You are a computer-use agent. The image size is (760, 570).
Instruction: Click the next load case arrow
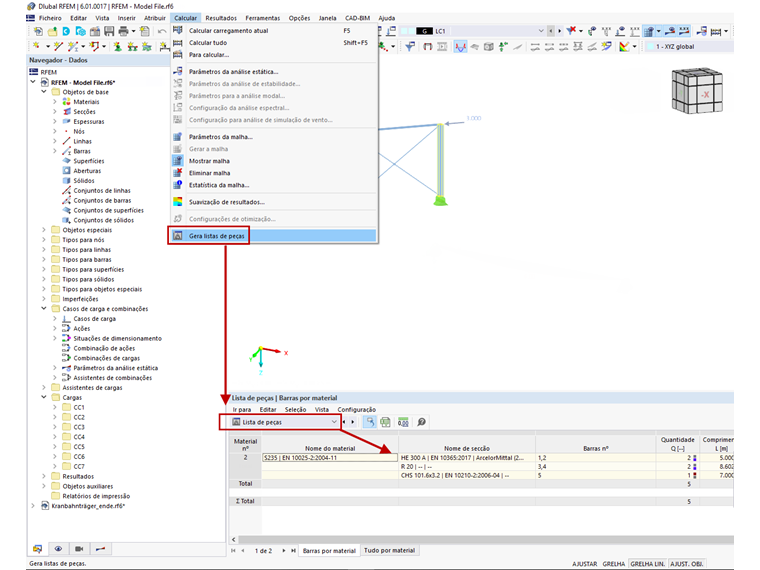pos(559,31)
